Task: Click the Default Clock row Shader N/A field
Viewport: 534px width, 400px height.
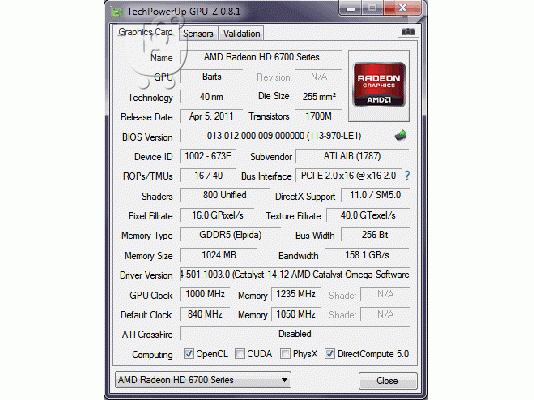Action: [x=385, y=314]
